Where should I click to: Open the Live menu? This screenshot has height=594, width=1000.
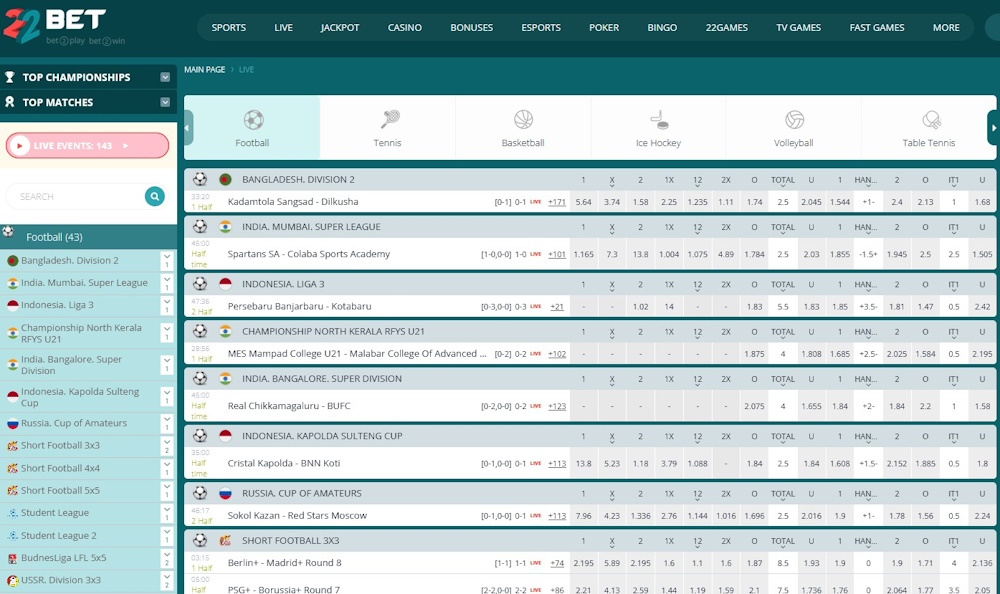[283, 27]
